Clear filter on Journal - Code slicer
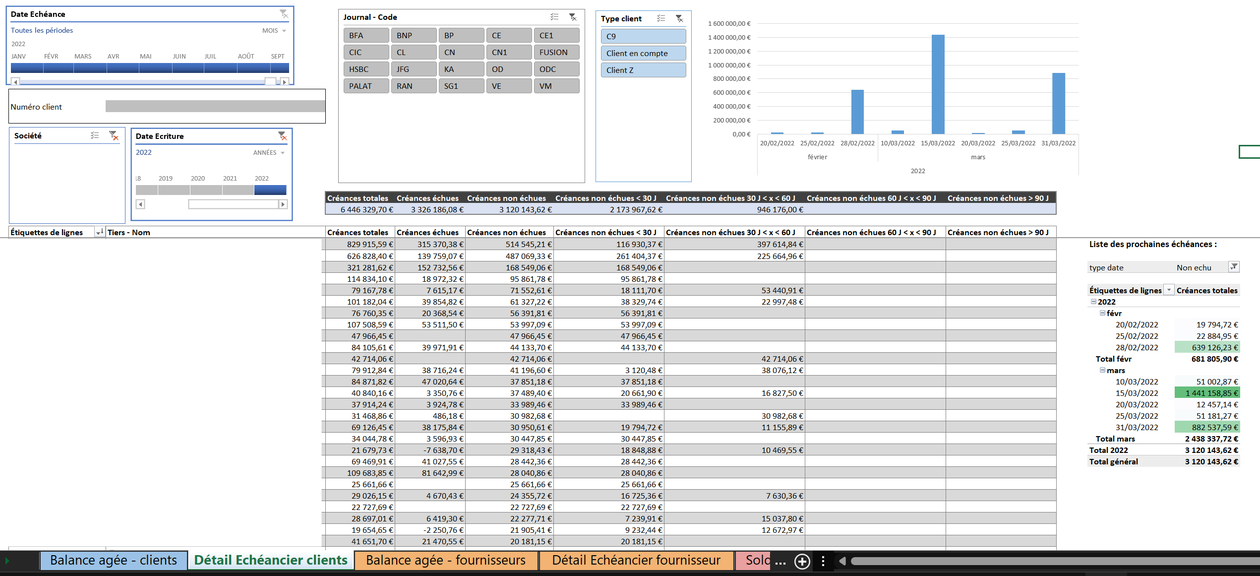Image resolution: width=1260 pixels, height=576 pixels. pos(572,17)
